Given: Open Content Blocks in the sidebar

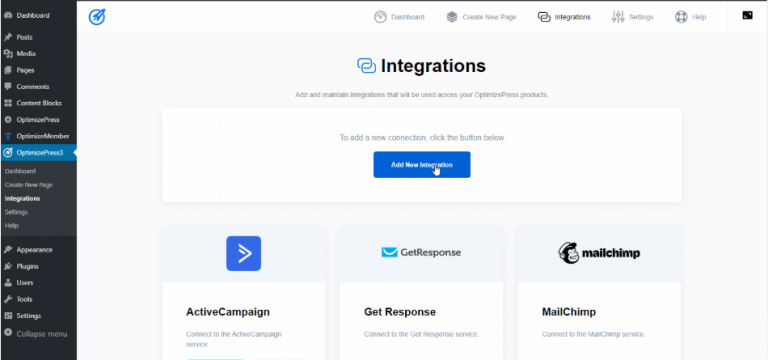Looking at the screenshot, I should point(38,103).
